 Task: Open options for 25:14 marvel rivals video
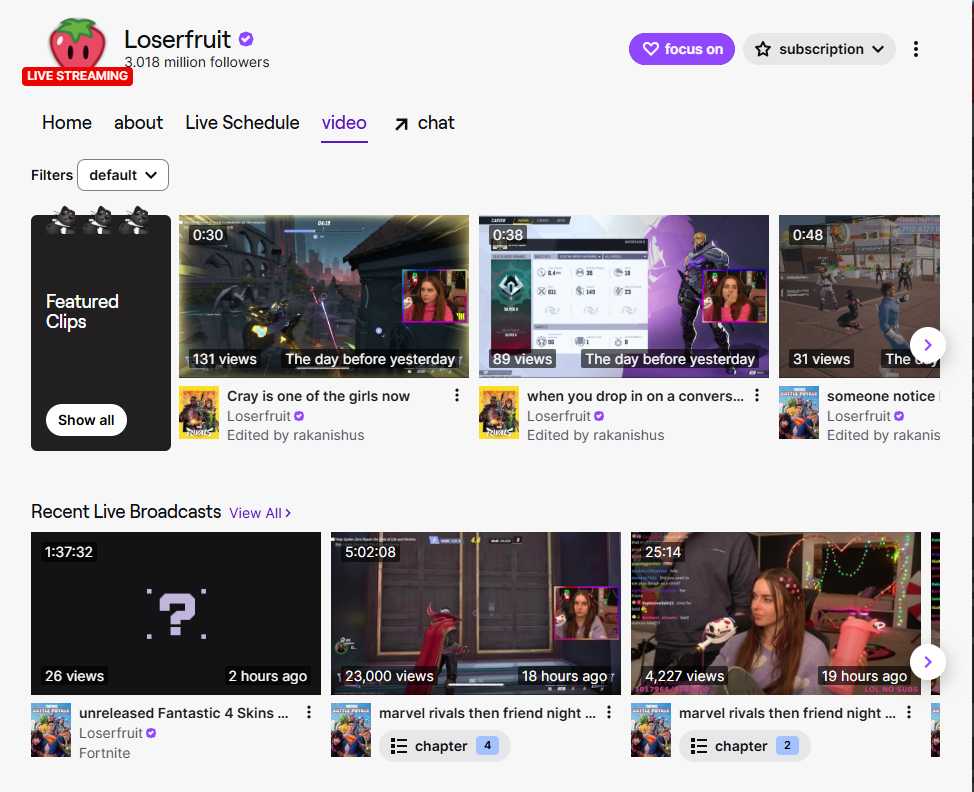909,712
